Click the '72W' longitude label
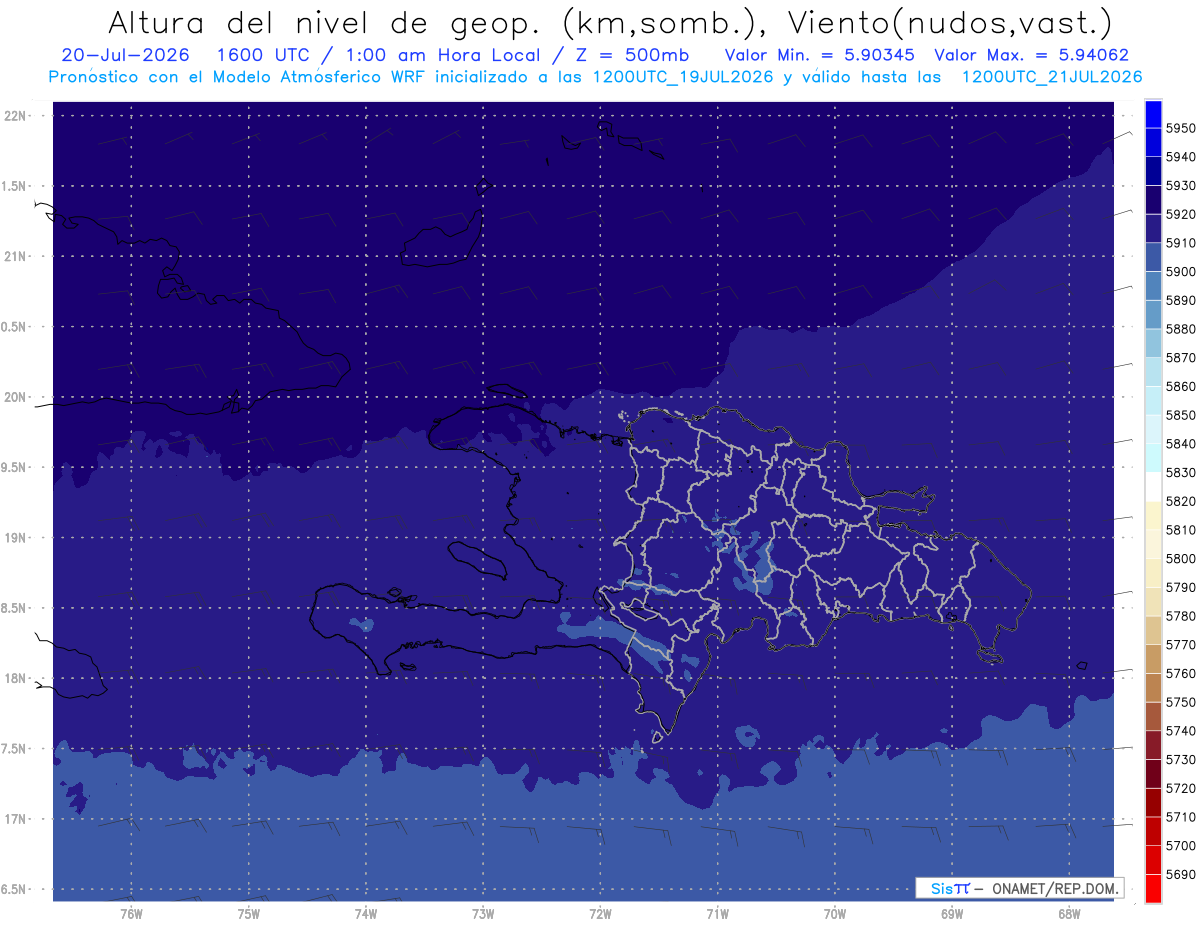The width and height of the screenshot is (1200, 927). (x=600, y=913)
